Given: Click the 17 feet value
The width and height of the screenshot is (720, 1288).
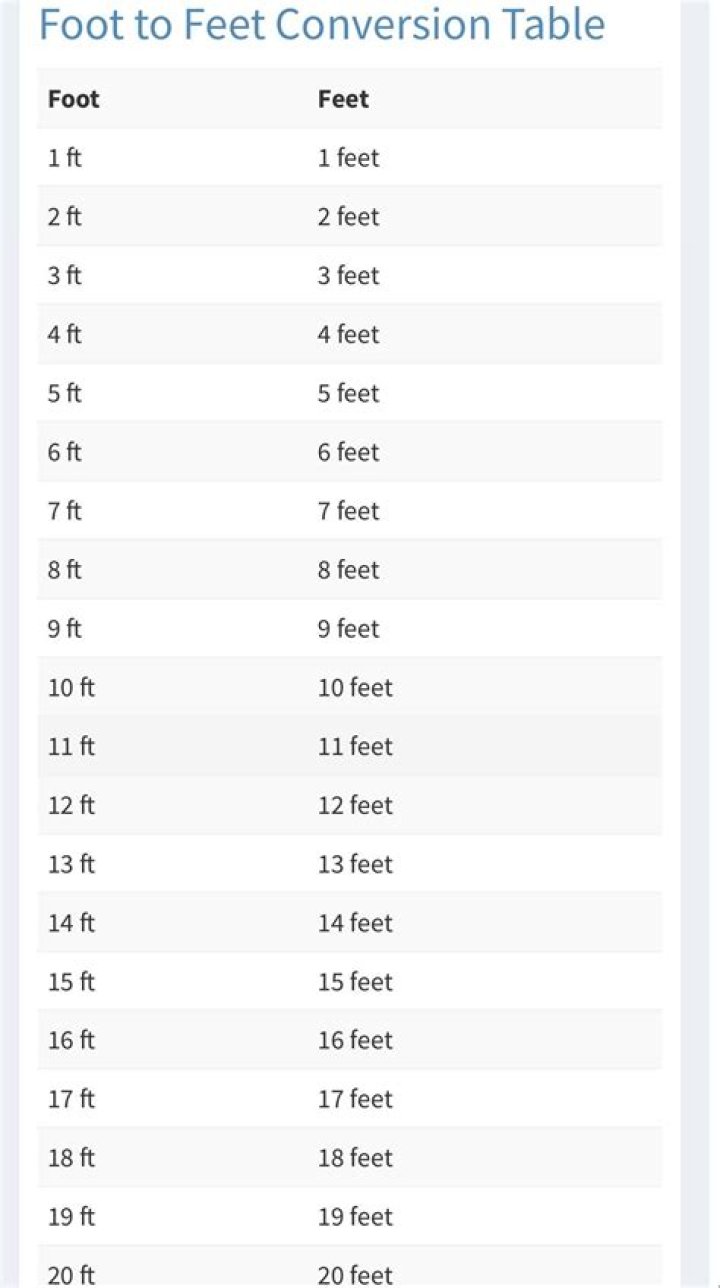Looking at the screenshot, I should coord(355,1100).
